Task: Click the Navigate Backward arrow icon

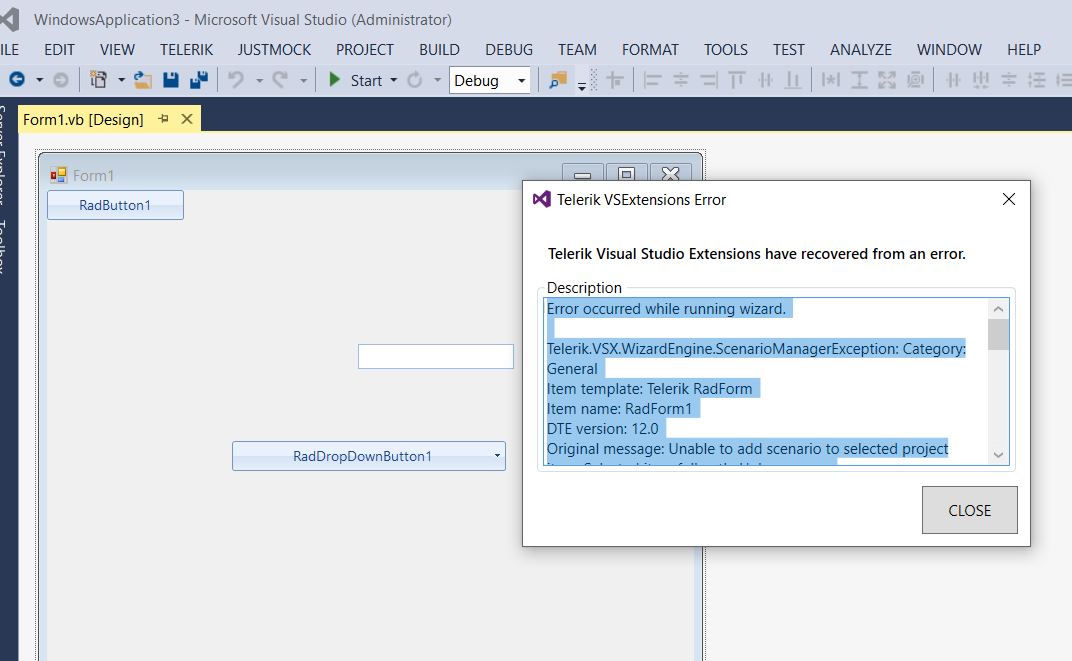Action: click(17, 80)
